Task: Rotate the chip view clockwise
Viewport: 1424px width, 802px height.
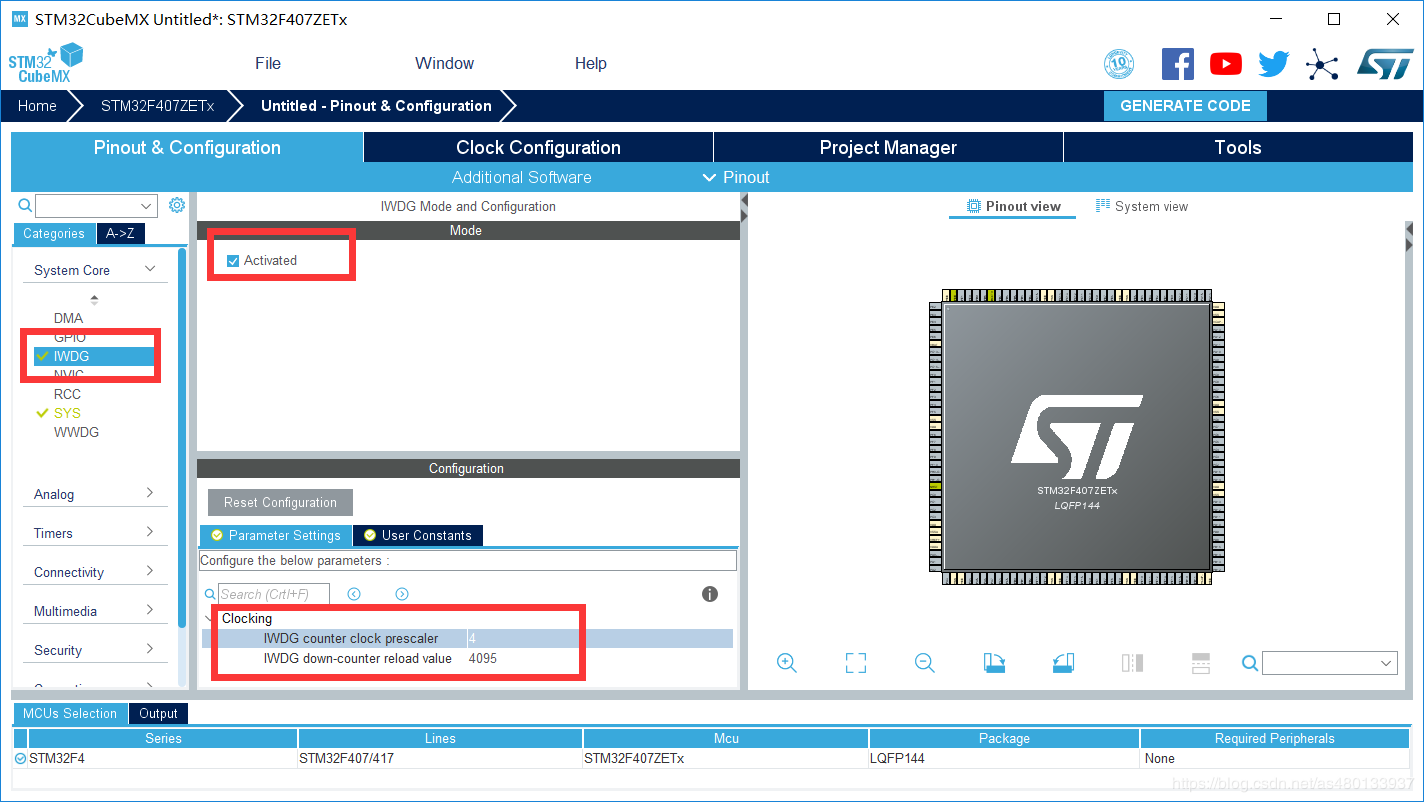Action: tap(994, 663)
